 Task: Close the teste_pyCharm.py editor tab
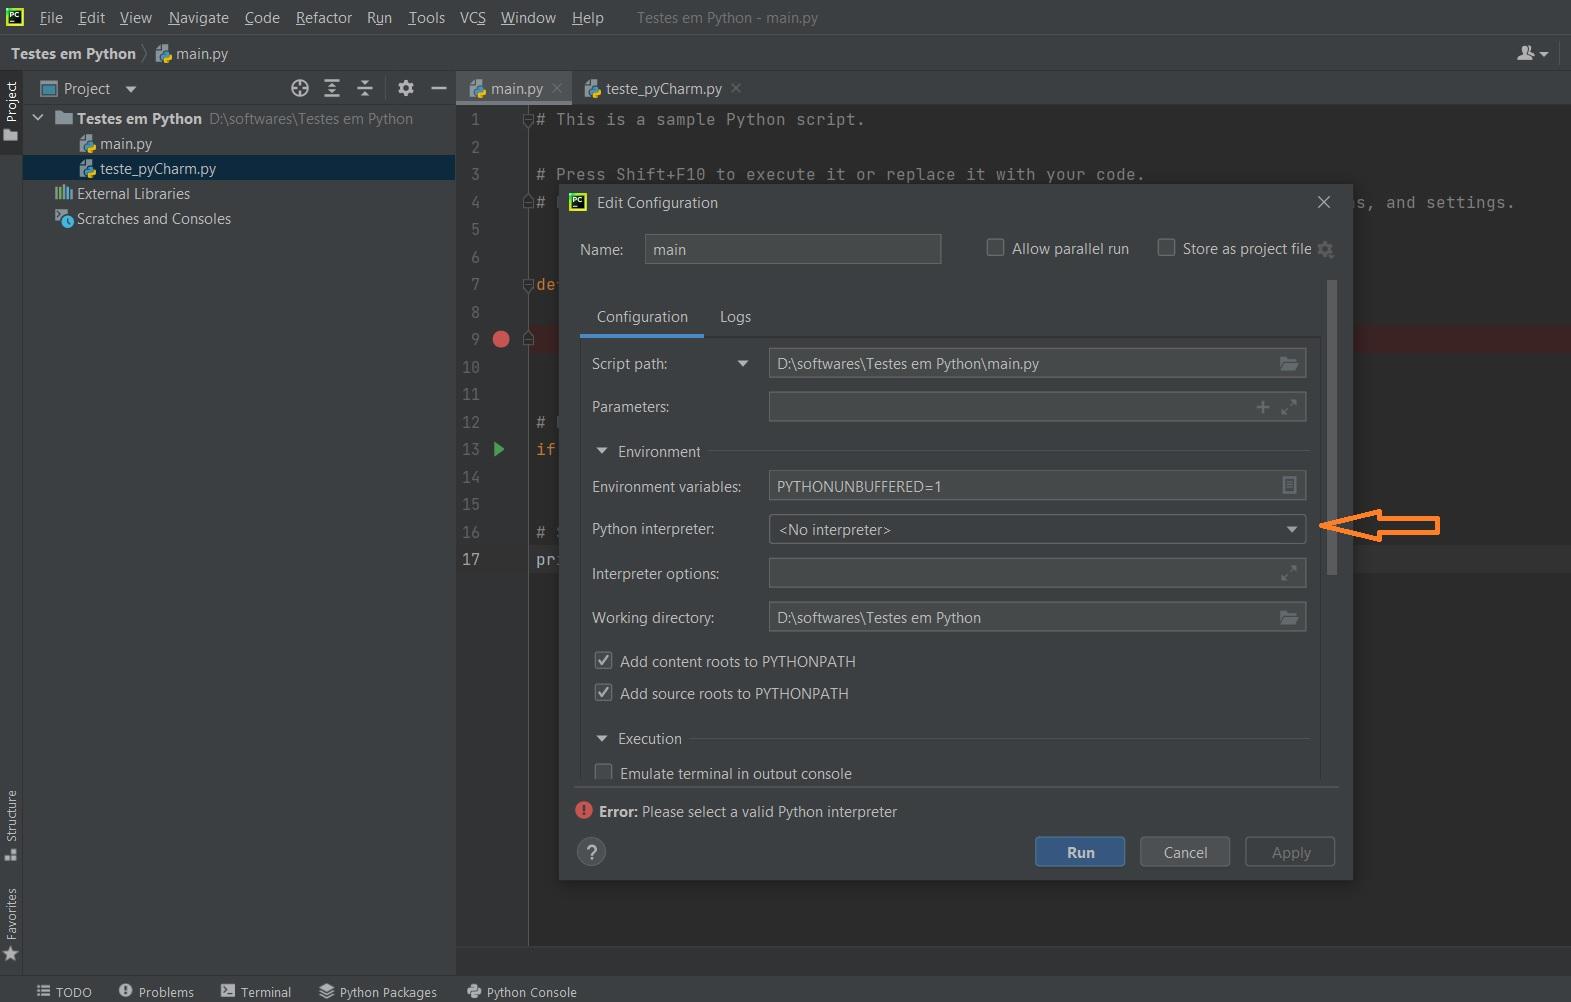tap(736, 88)
